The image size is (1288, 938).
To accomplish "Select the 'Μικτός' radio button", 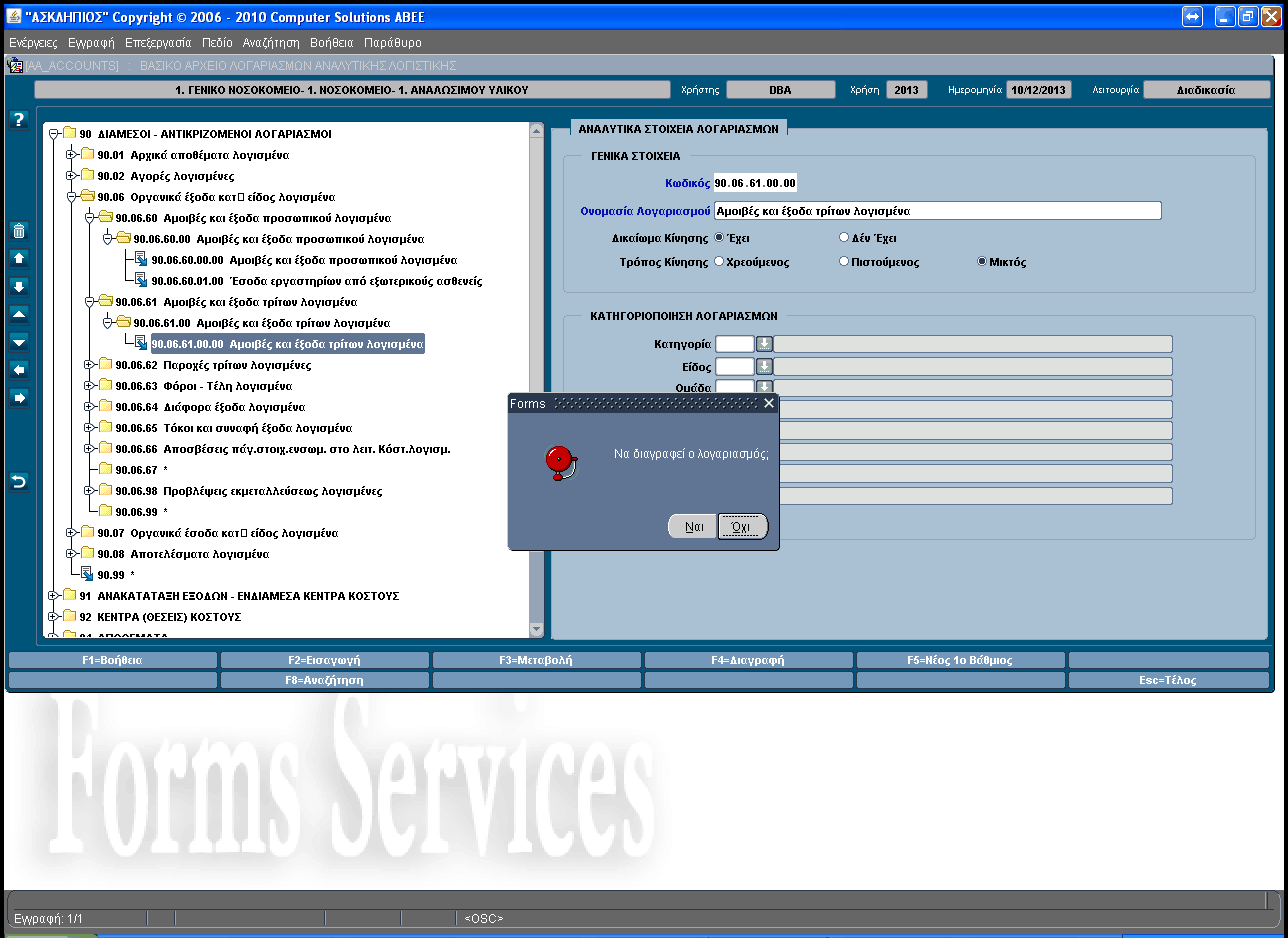I will click(x=982, y=262).
